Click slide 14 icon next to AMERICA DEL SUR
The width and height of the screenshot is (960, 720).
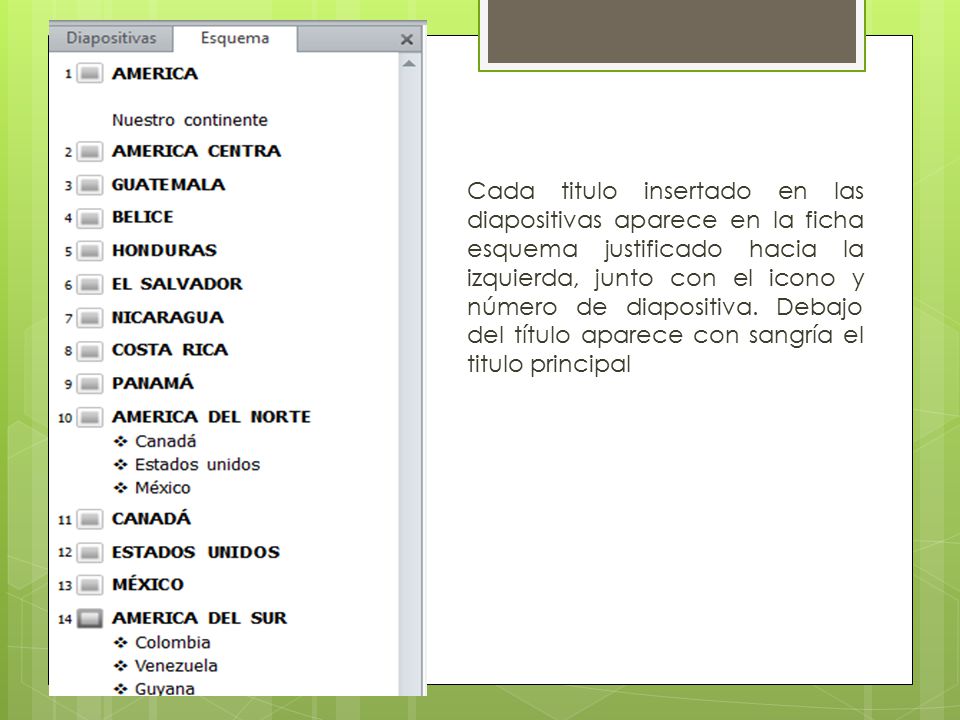(90, 618)
